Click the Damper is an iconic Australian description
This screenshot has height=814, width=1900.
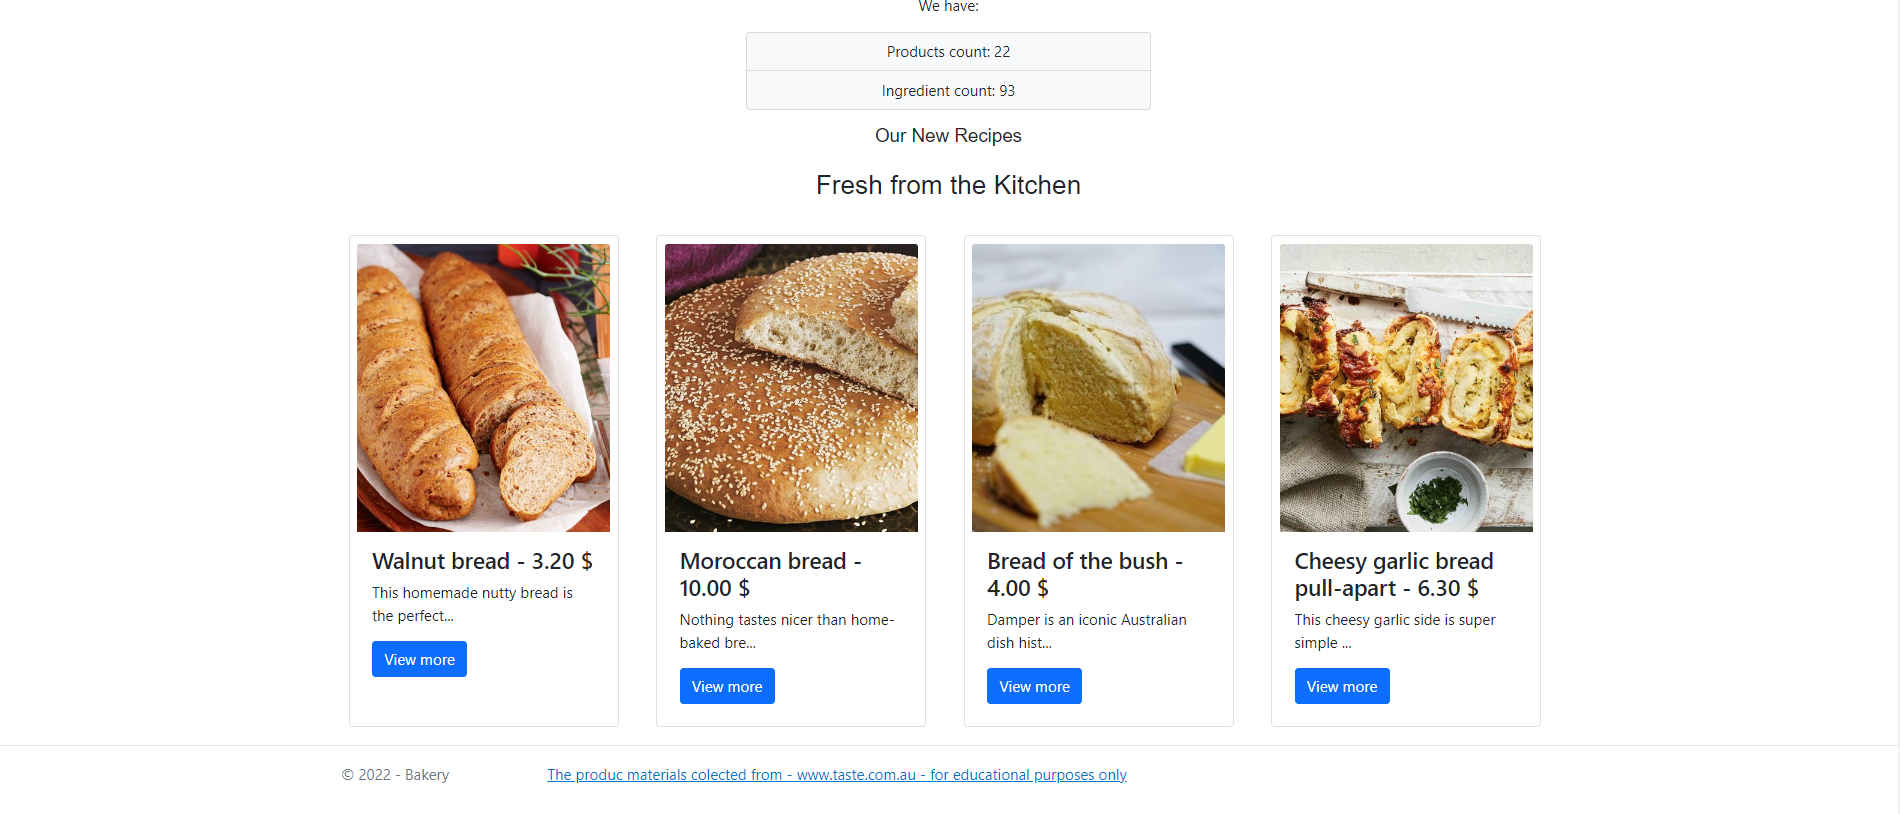pos(1086,631)
